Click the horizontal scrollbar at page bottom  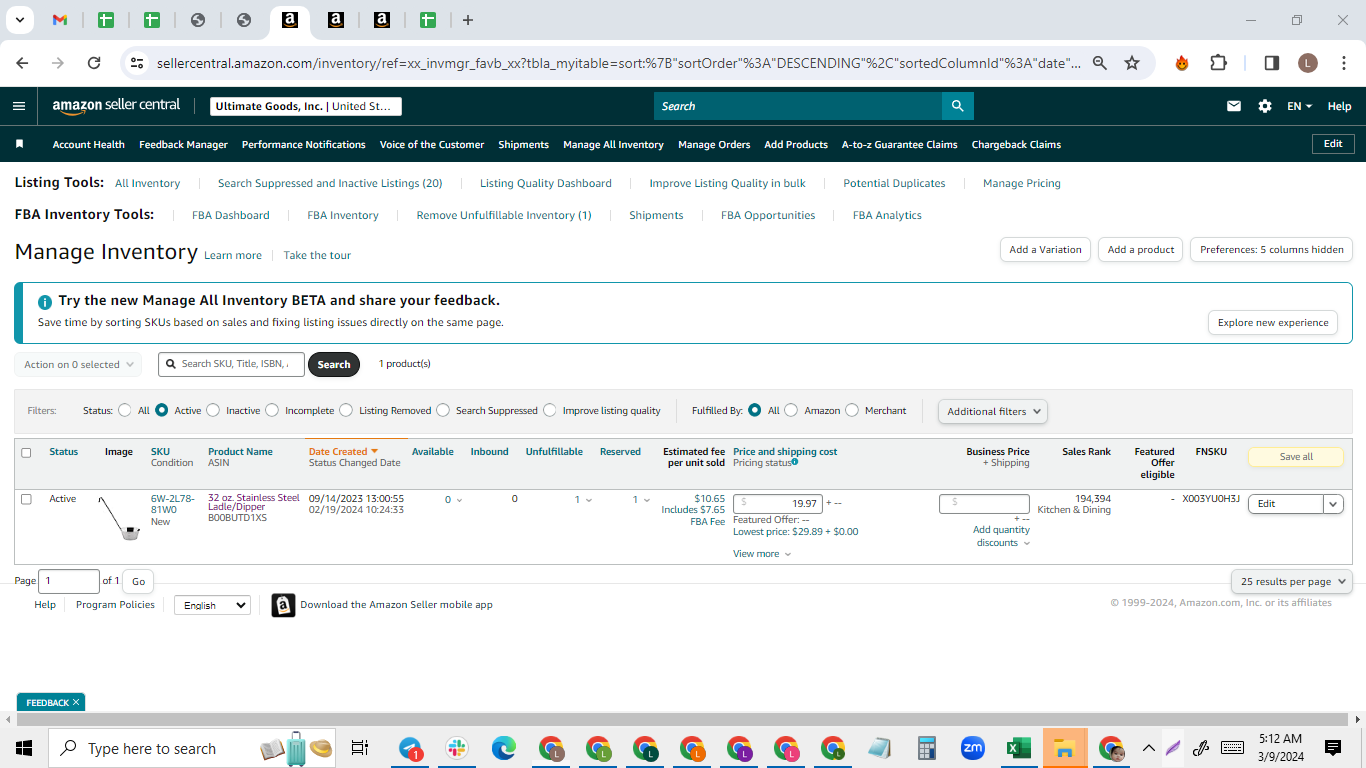click(683, 719)
